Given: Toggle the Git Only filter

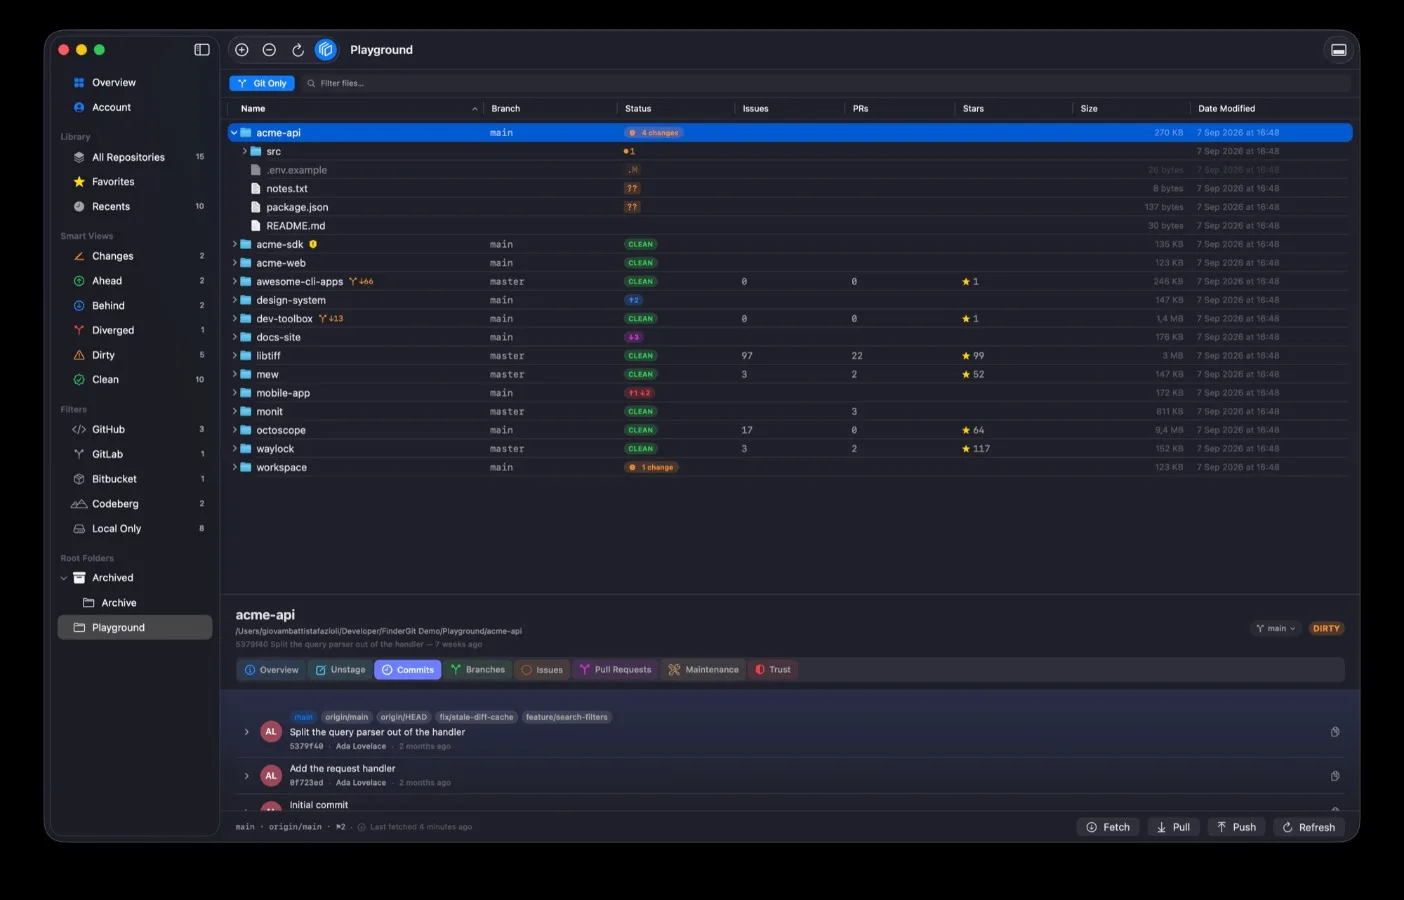Looking at the screenshot, I should point(262,84).
